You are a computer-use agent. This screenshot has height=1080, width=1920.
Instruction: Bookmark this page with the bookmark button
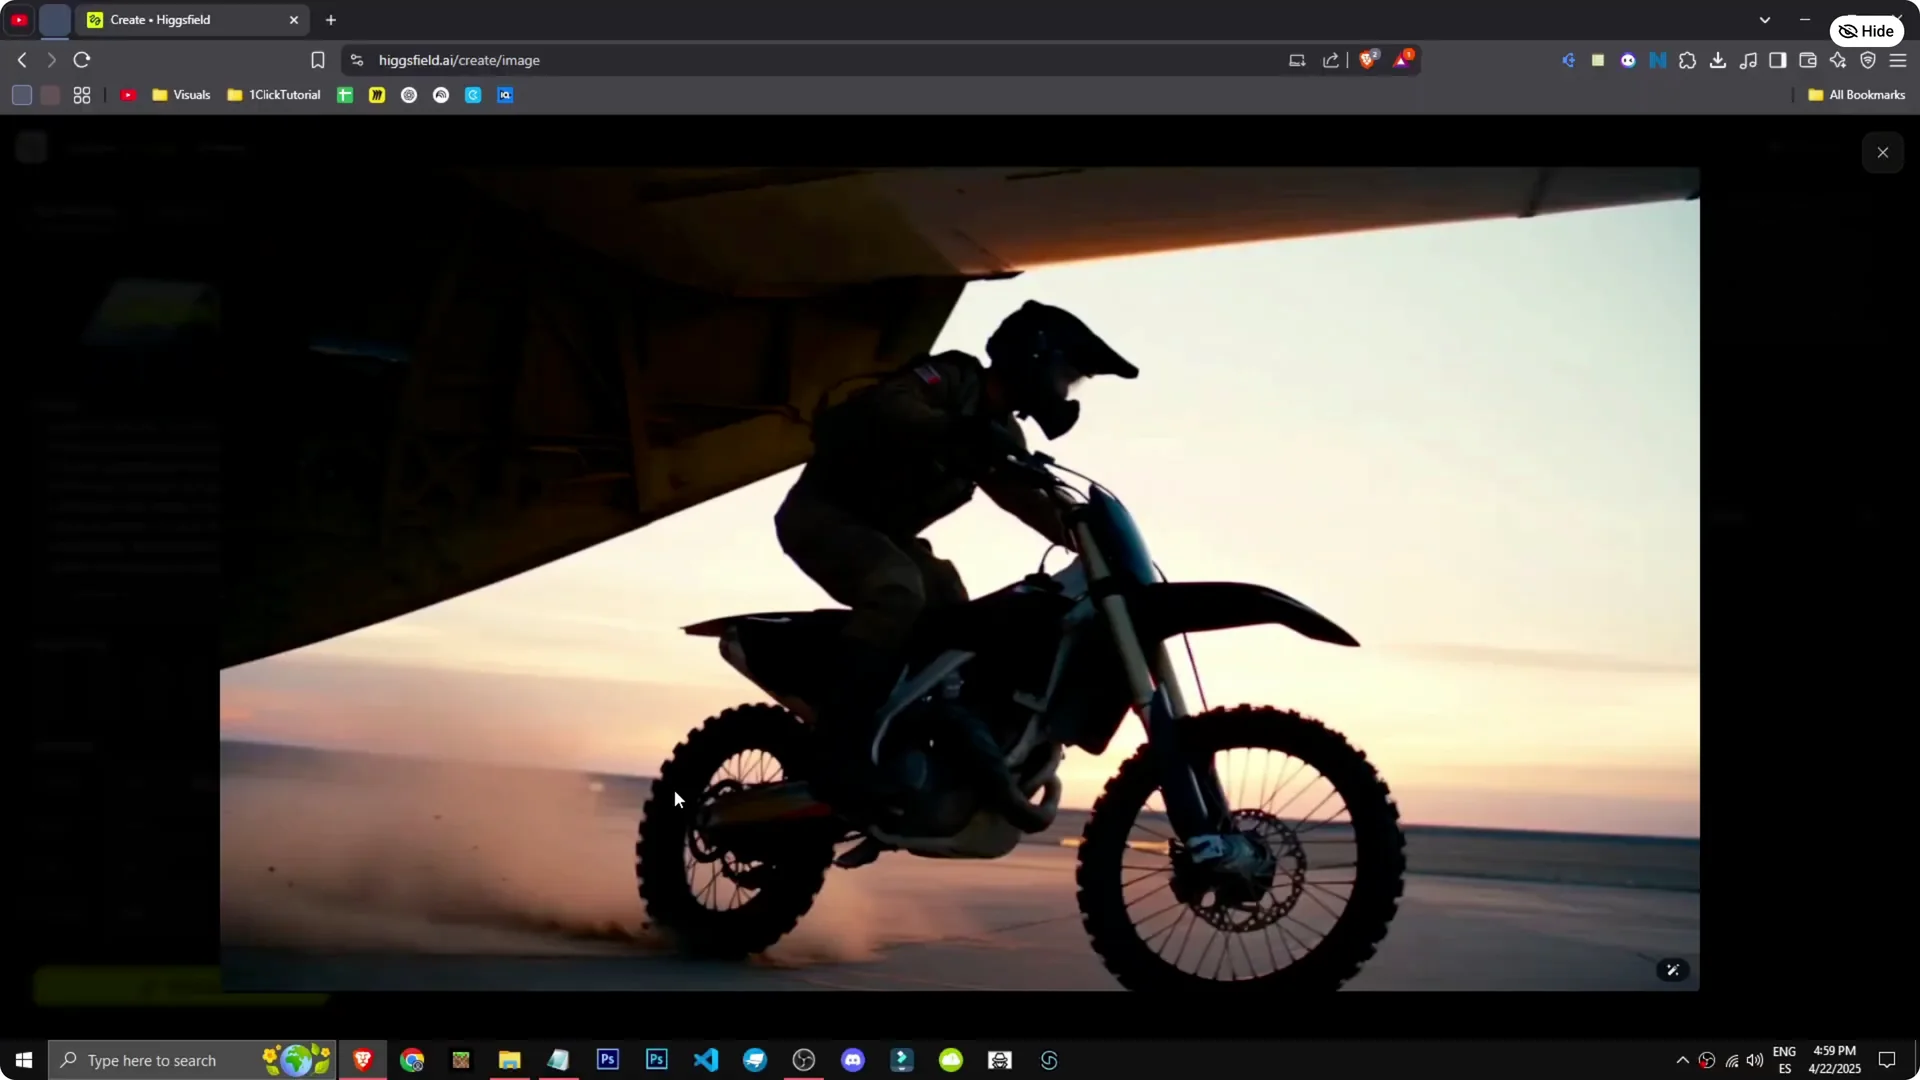pyautogui.click(x=318, y=60)
